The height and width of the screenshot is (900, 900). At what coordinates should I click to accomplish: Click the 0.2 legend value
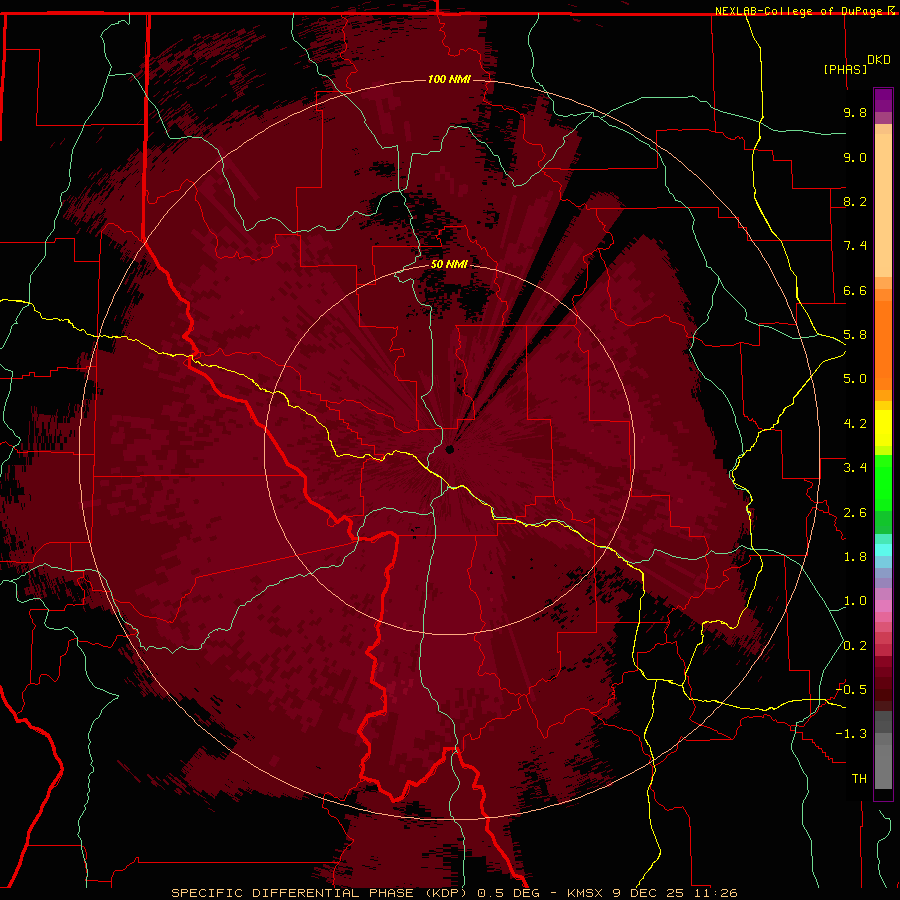(x=855, y=646)
